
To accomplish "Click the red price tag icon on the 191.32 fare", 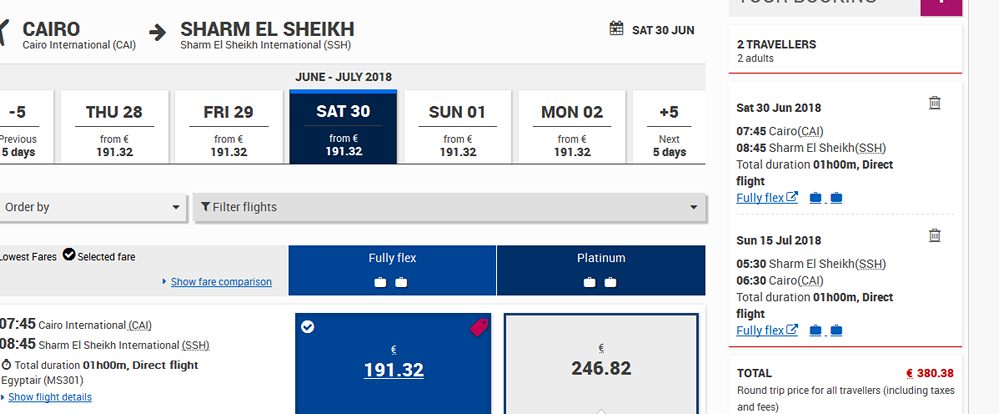I will point(479,327).
